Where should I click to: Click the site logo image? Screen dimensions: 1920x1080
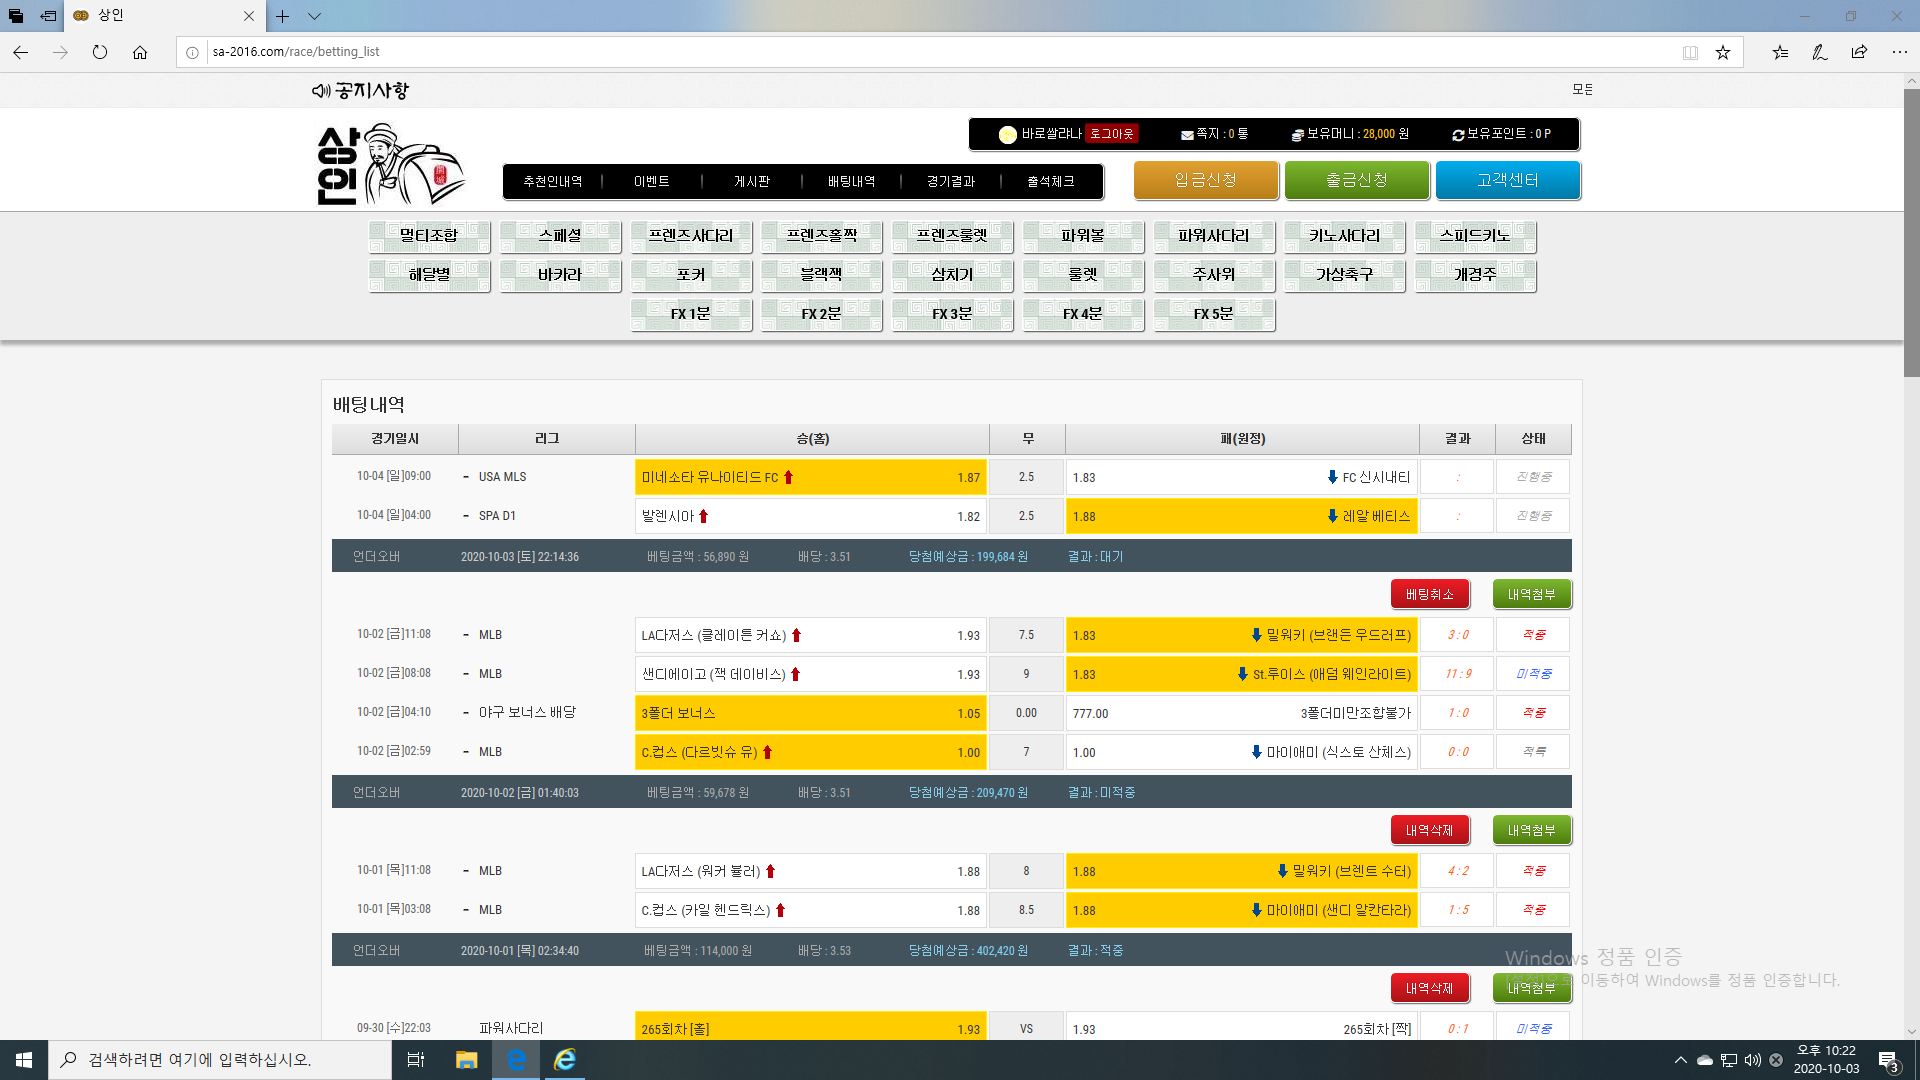(390, 165)
